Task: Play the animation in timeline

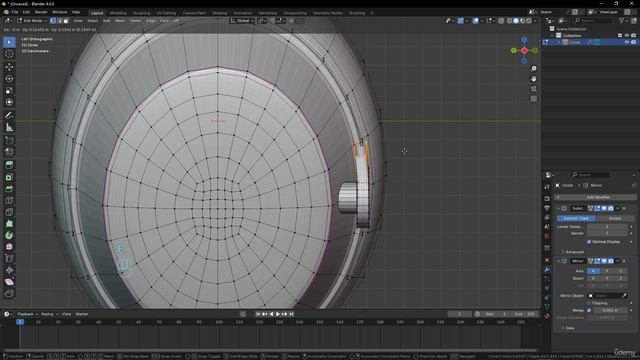Action: pos(278,314)
